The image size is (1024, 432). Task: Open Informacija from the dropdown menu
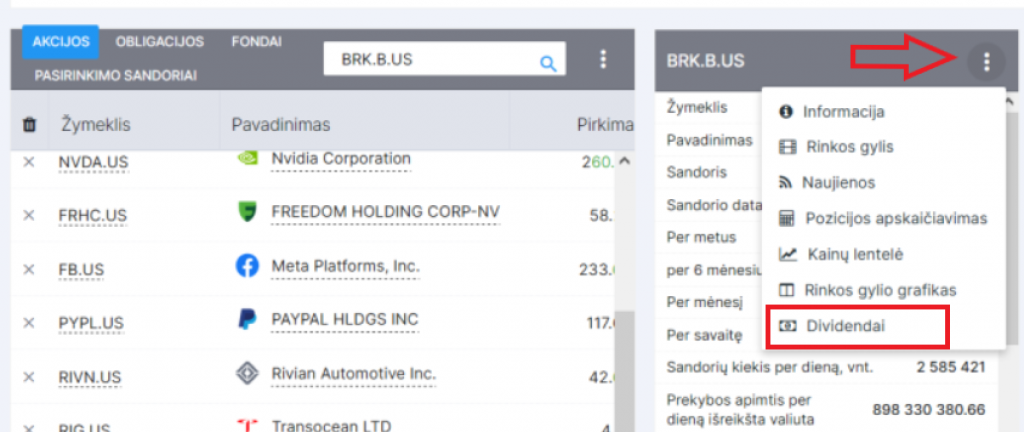coord(843,112)
